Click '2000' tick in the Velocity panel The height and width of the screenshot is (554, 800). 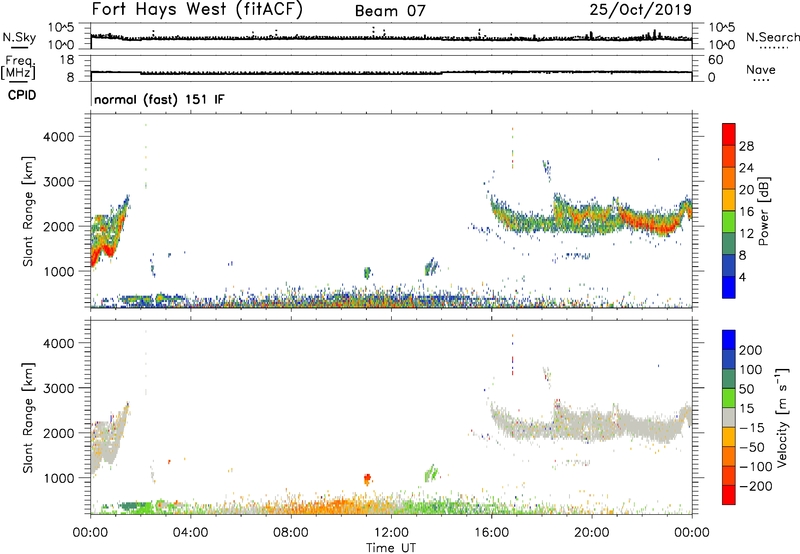59,433
